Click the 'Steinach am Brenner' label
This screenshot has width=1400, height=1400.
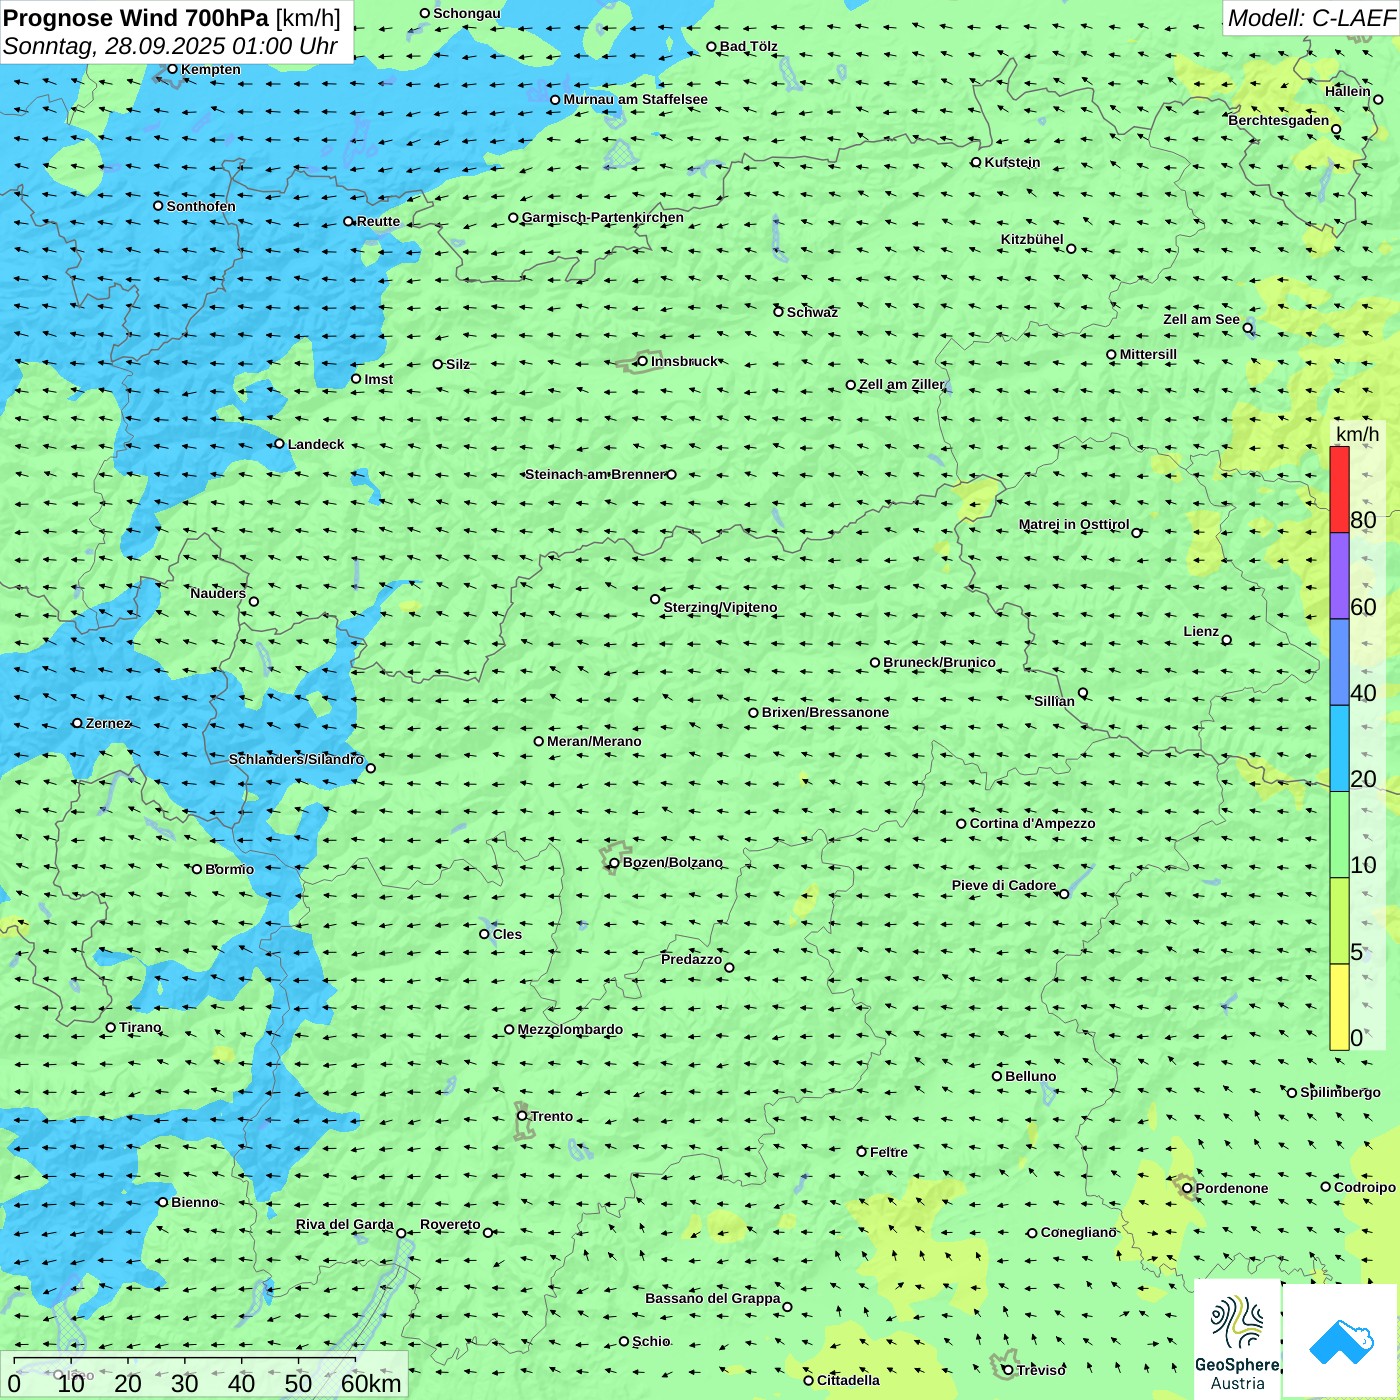(x=595, y=474)
